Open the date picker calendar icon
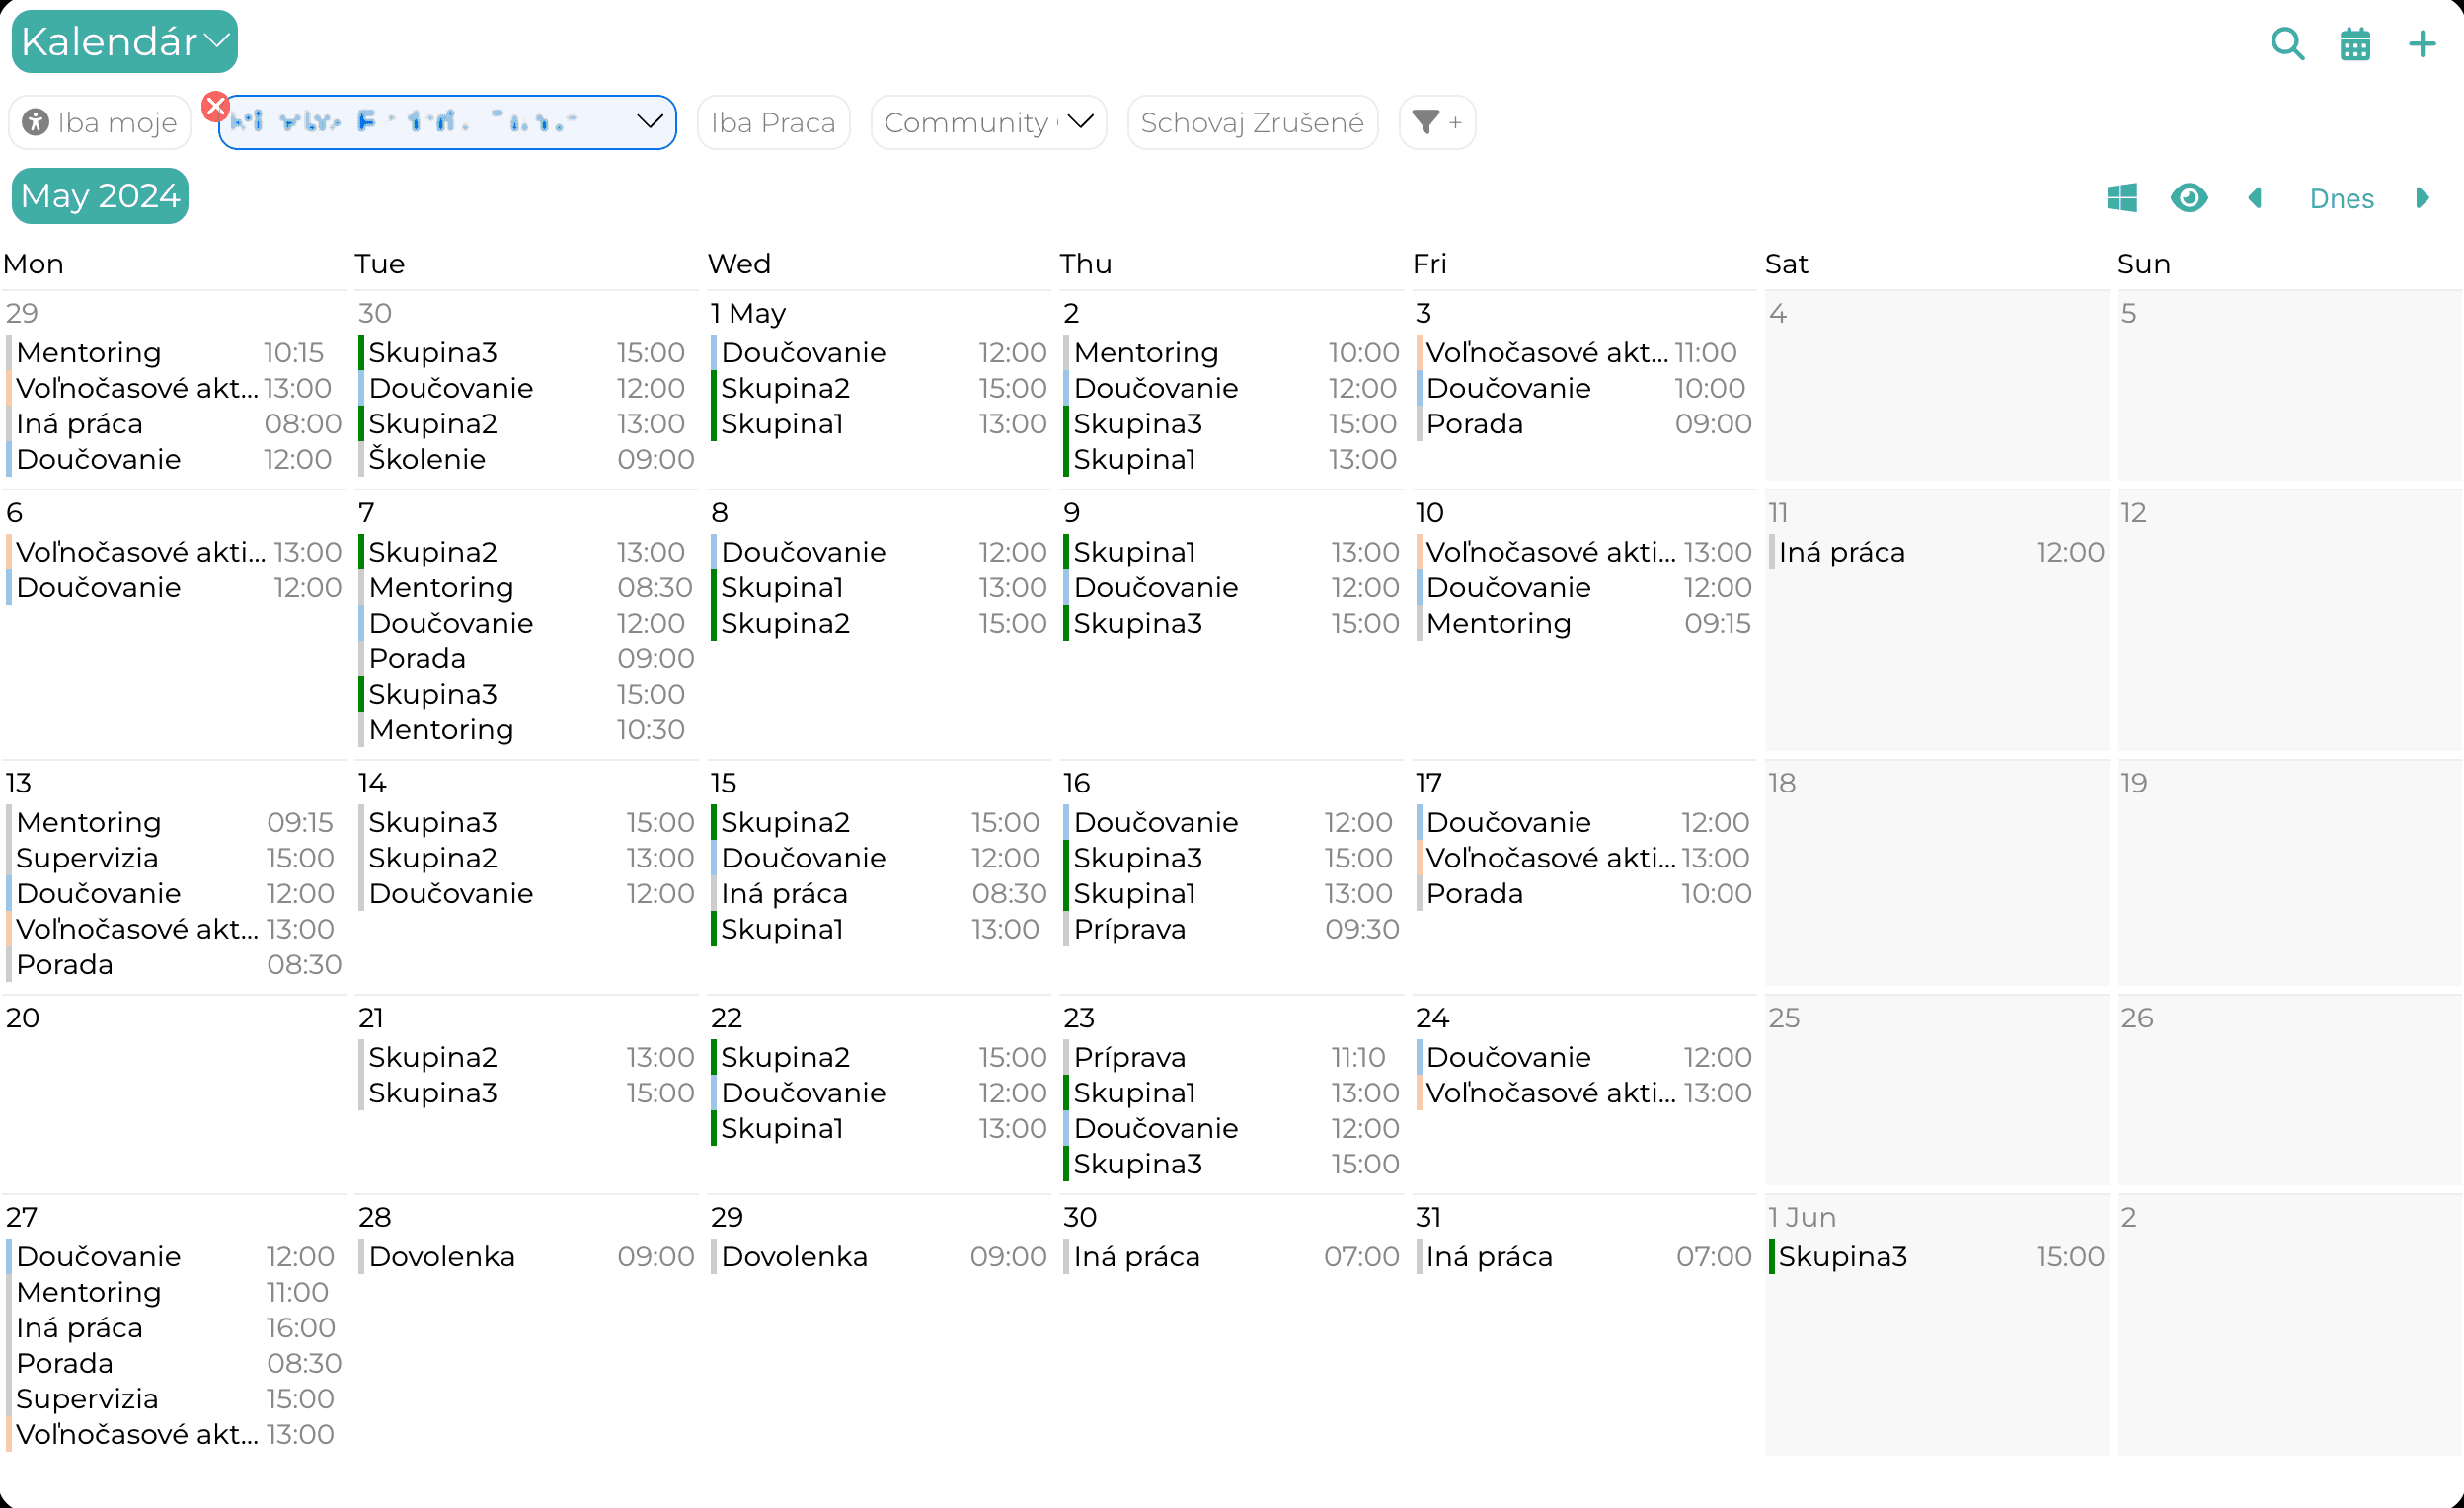The image size is (2464, 1508). (x=2355, y=43)
